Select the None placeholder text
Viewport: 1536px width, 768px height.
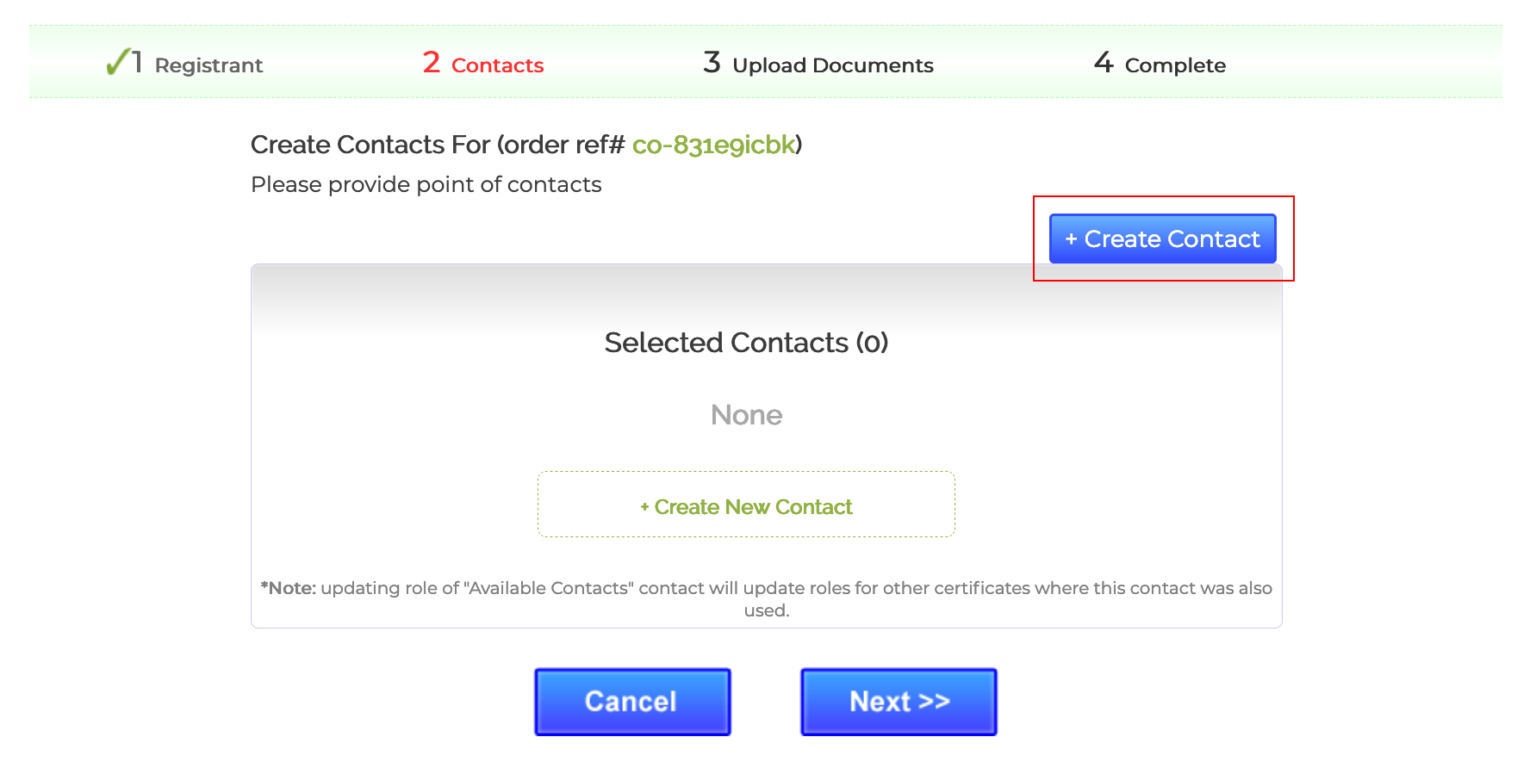pyautogui.click(x=746, y=414)
